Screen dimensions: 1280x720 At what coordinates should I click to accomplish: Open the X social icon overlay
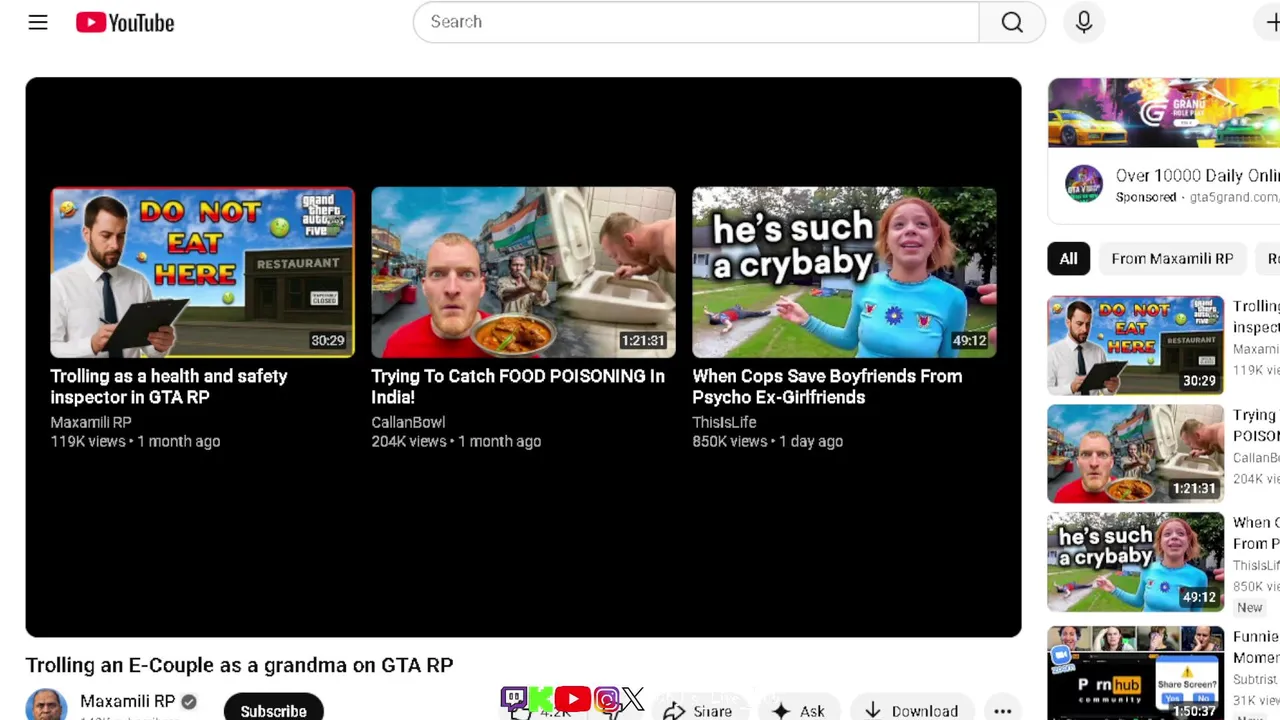633,699
